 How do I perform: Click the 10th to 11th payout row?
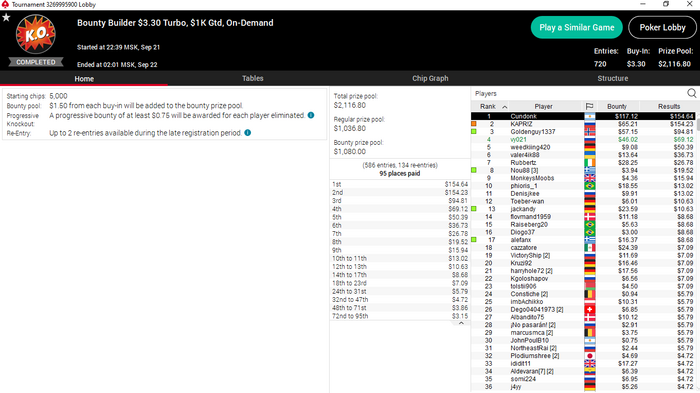pos(400,259)
